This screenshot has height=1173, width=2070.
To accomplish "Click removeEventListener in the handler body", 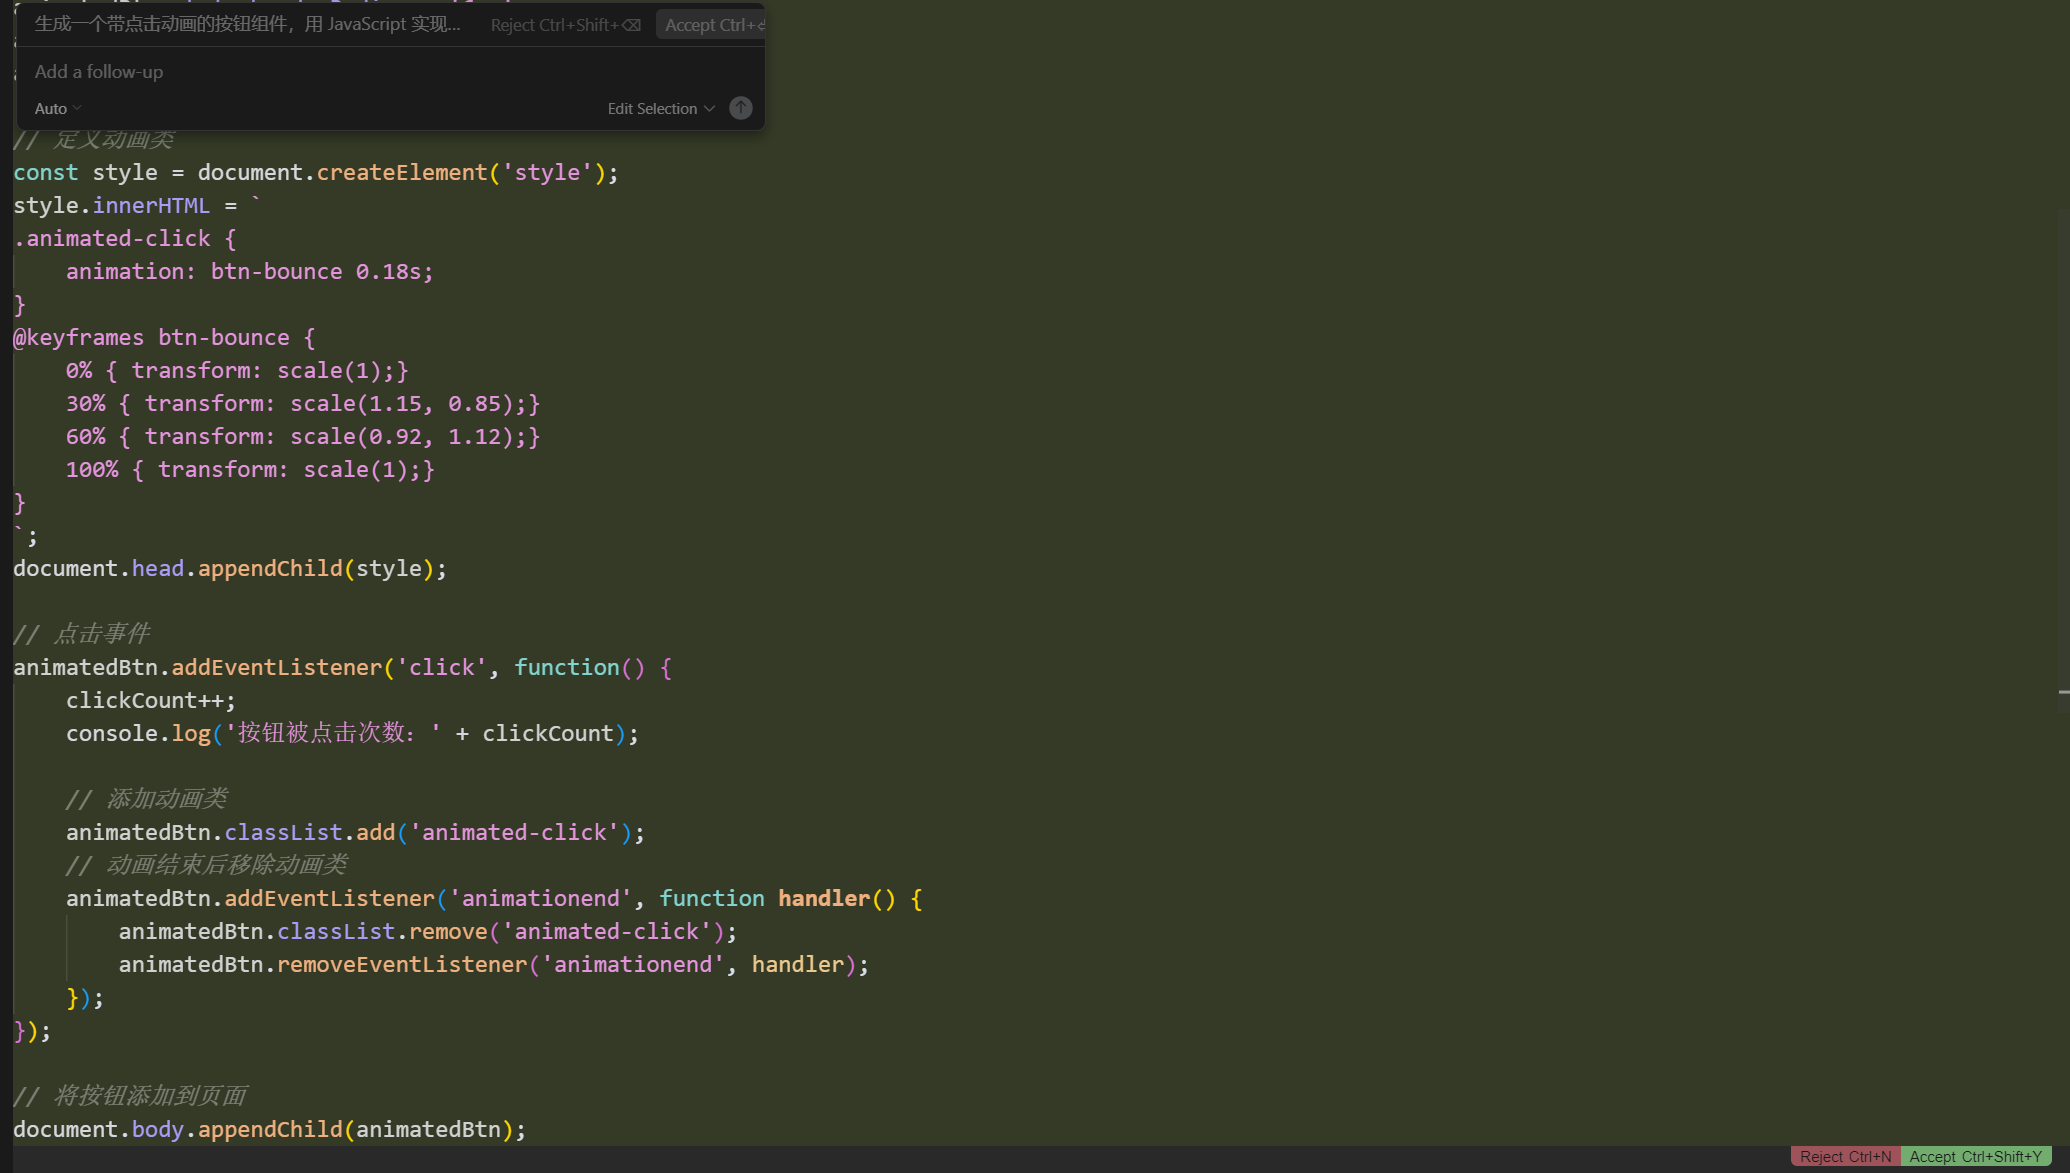I will point(401,964).
